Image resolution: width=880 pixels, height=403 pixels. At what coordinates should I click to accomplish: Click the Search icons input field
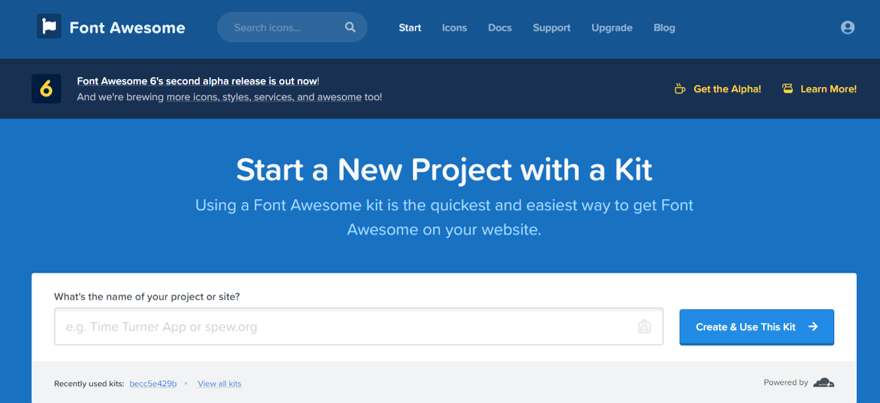click(292, 27)
